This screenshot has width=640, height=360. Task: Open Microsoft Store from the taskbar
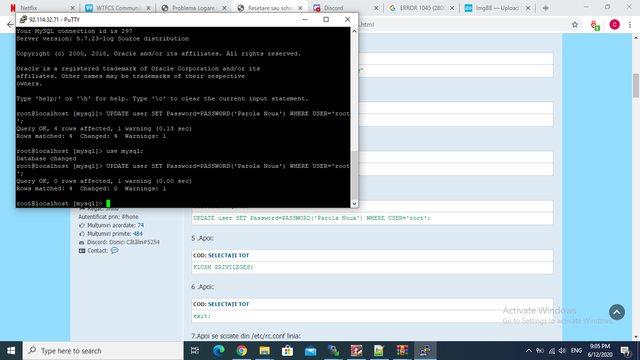click(x=287, y=351)
